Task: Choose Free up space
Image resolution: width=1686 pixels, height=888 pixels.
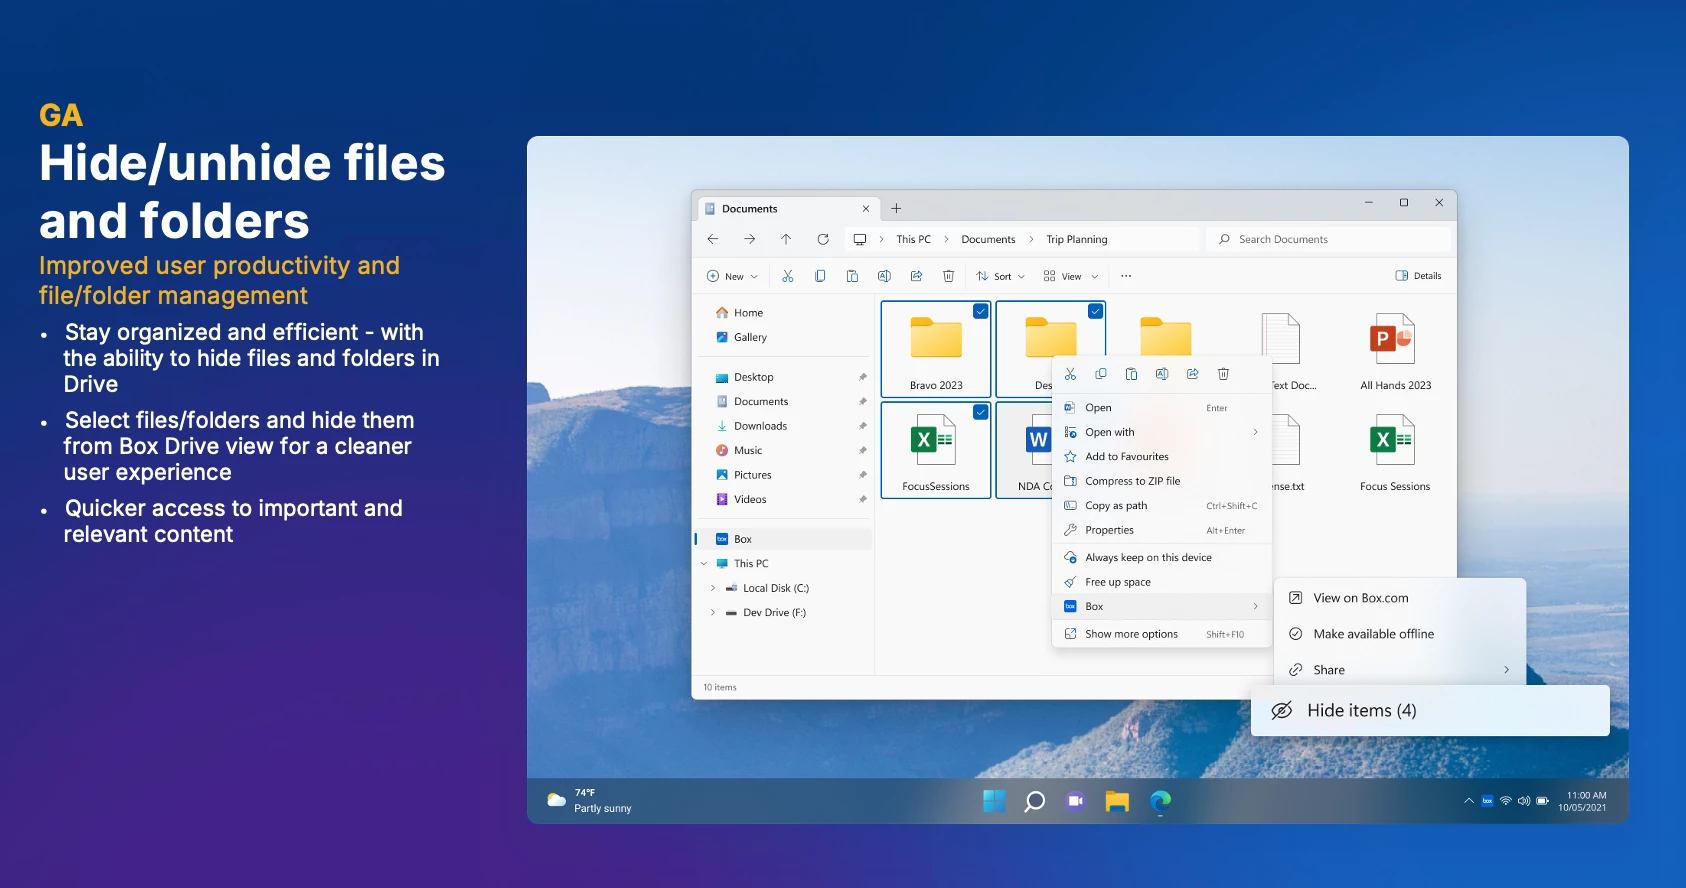Action: 1162,582
